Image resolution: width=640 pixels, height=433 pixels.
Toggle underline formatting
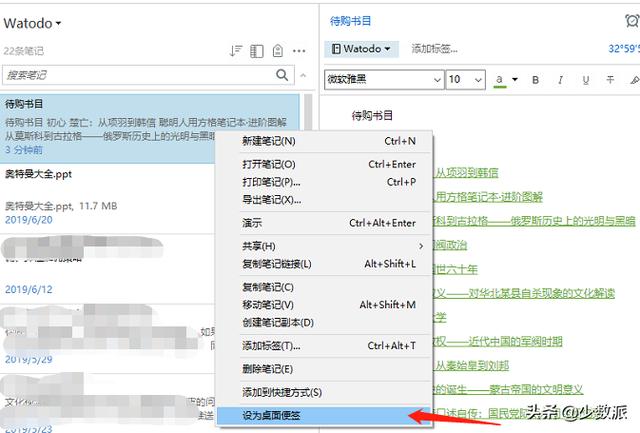coord(586,80)
